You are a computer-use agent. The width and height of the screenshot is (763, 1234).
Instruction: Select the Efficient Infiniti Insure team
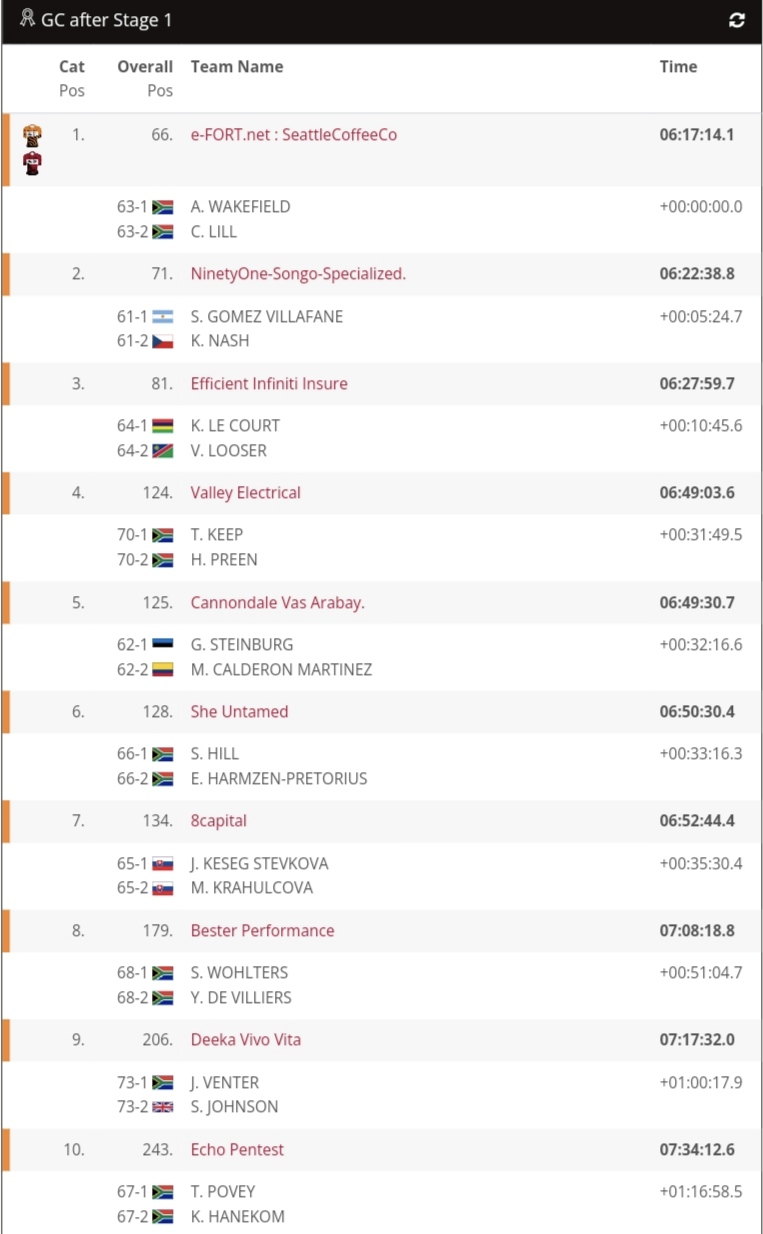click(269, 384)
